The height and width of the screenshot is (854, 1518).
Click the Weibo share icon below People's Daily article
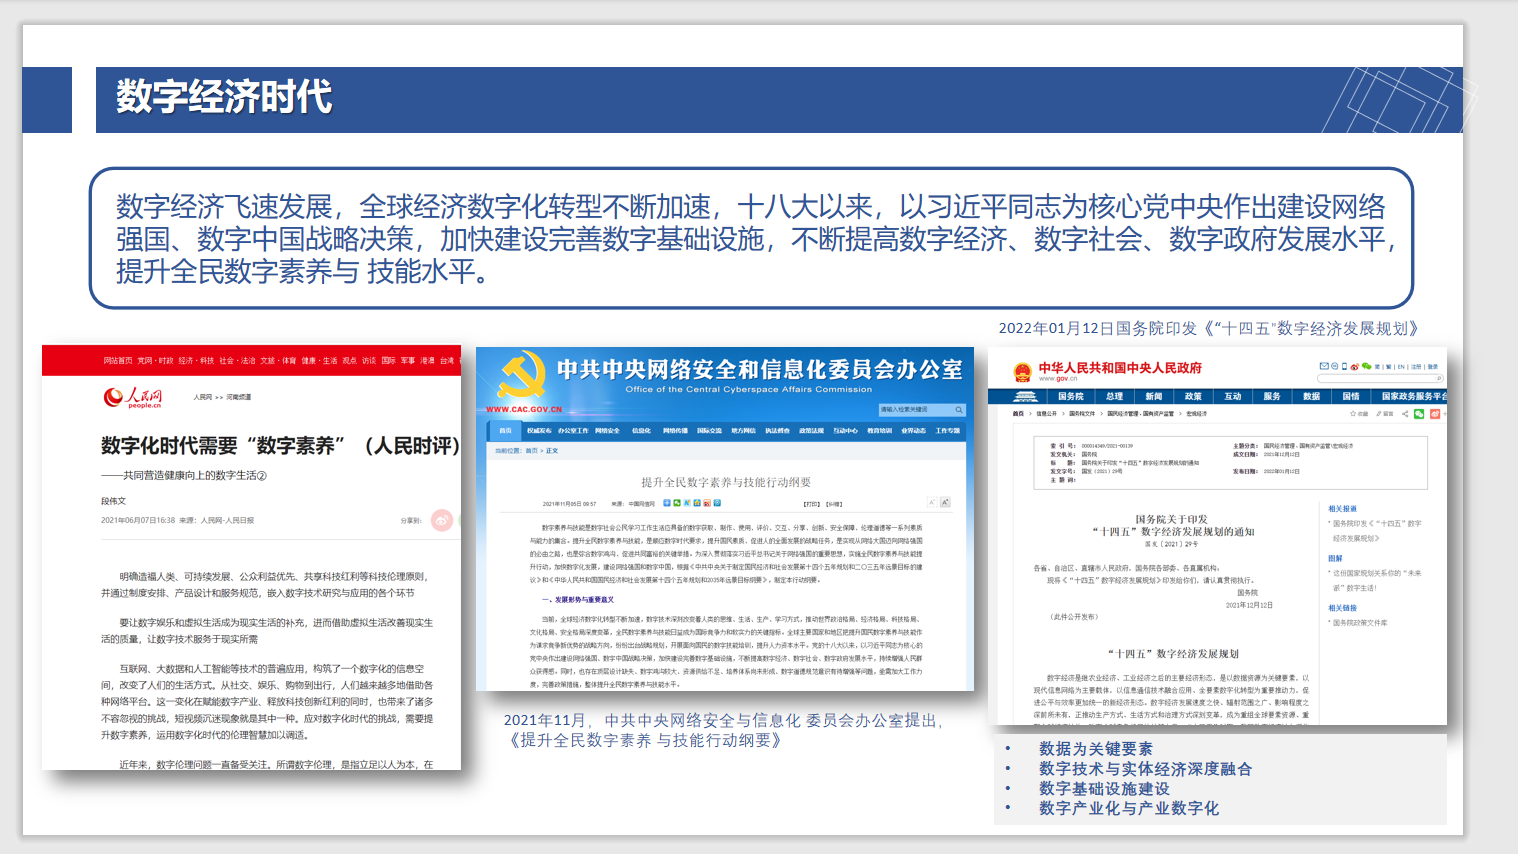[440, 521]
